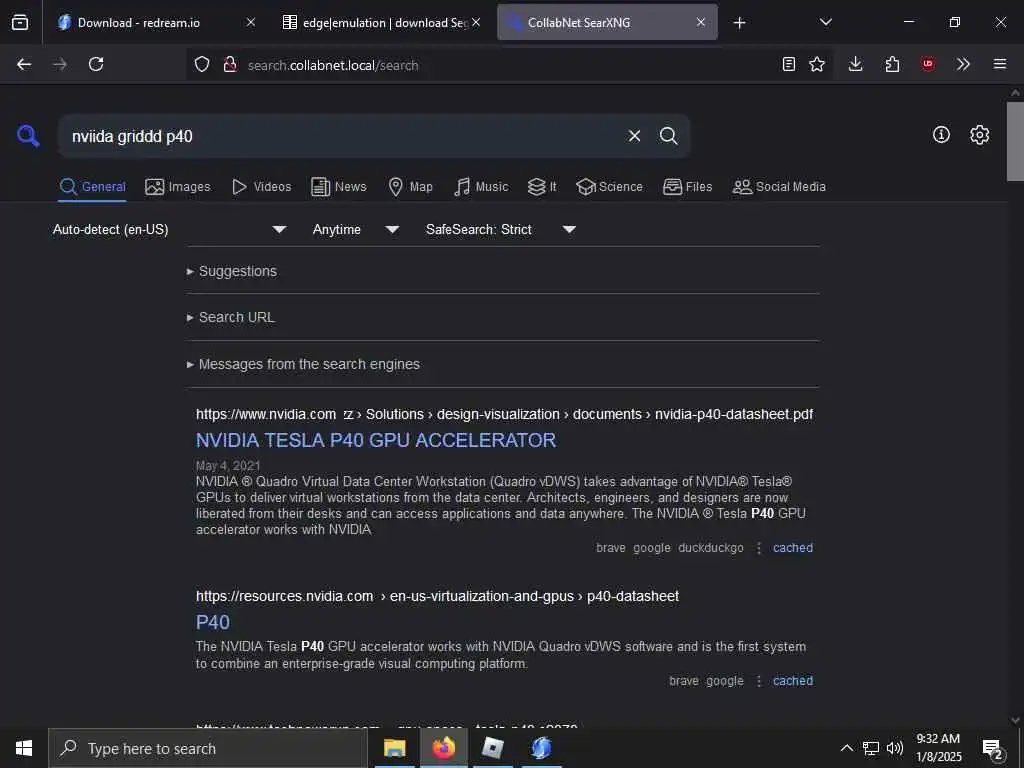Switch to News category
This screenshot has height=768, width=1024.
(339, 187)
